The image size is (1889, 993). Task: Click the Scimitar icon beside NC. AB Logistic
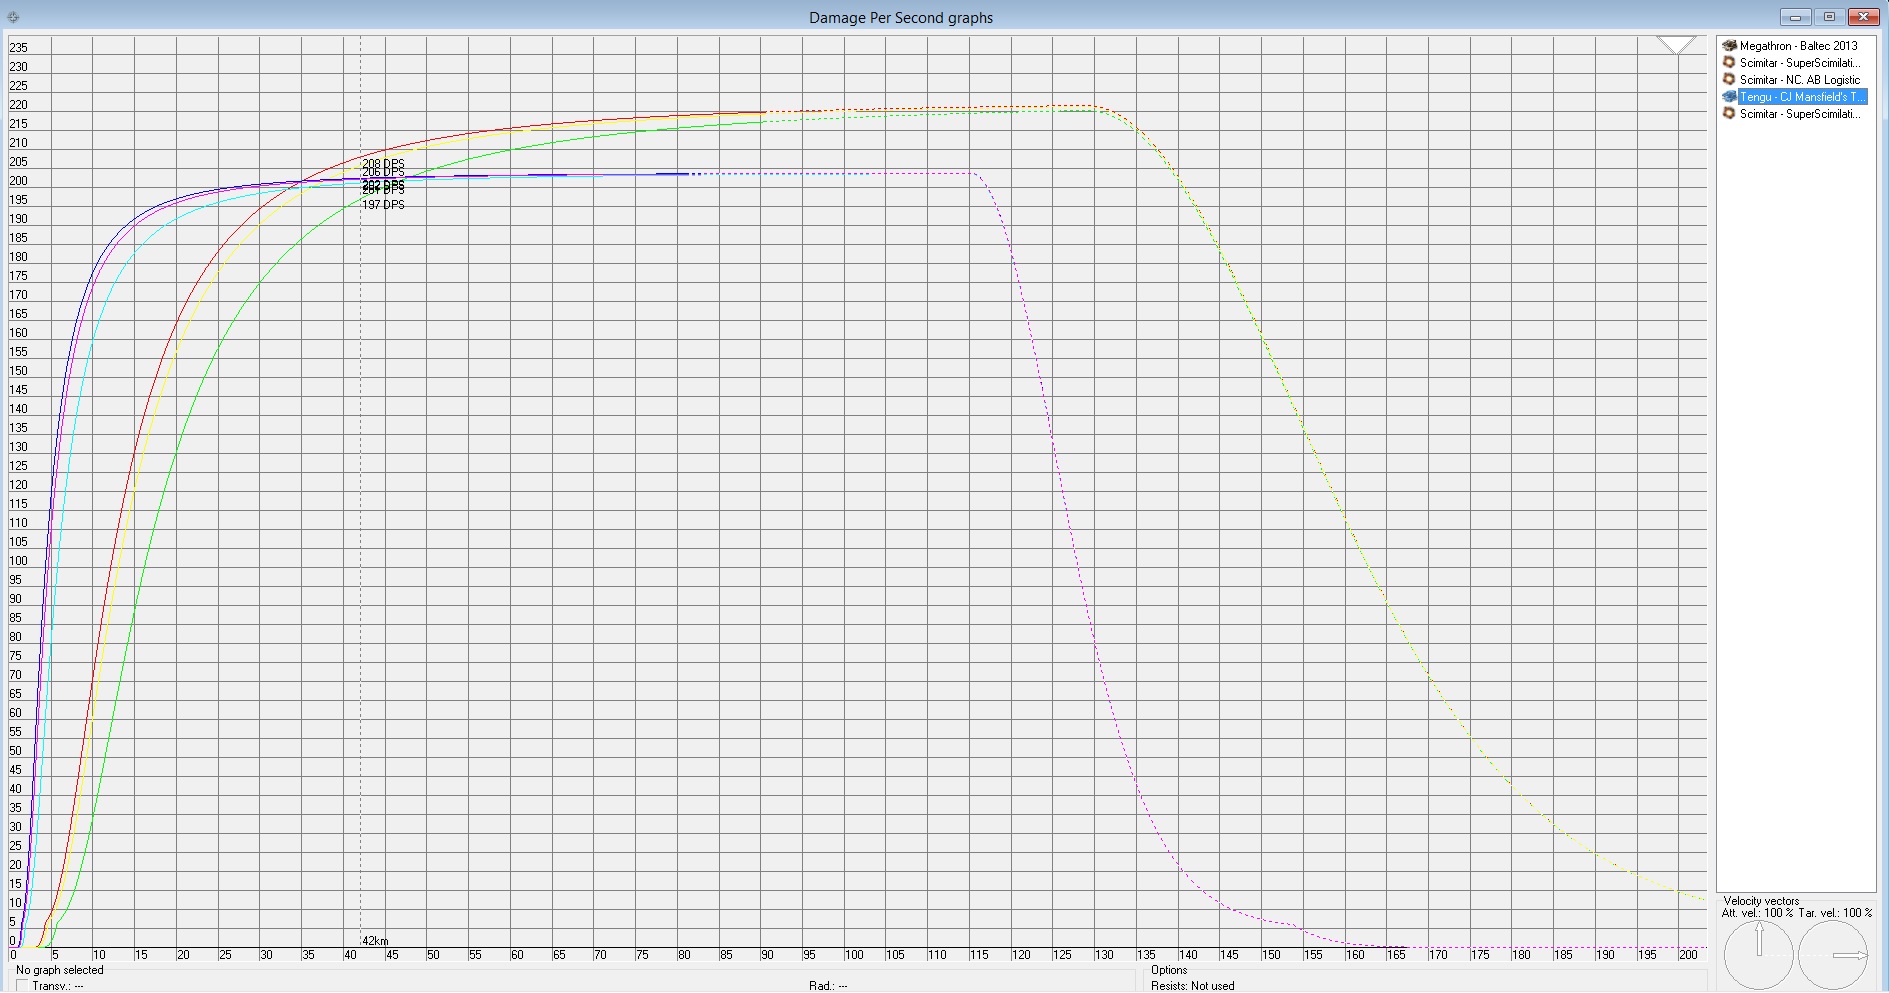[1729, 80]
